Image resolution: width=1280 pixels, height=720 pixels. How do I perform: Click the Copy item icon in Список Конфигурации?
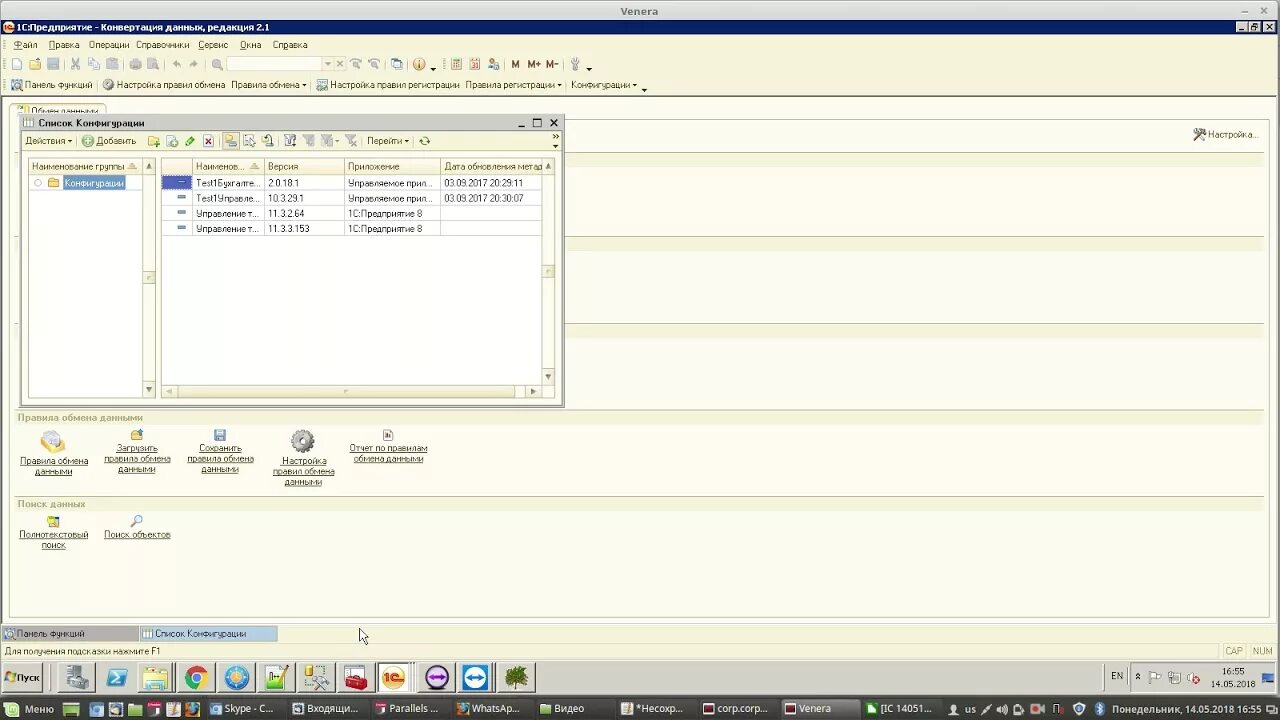172,141
